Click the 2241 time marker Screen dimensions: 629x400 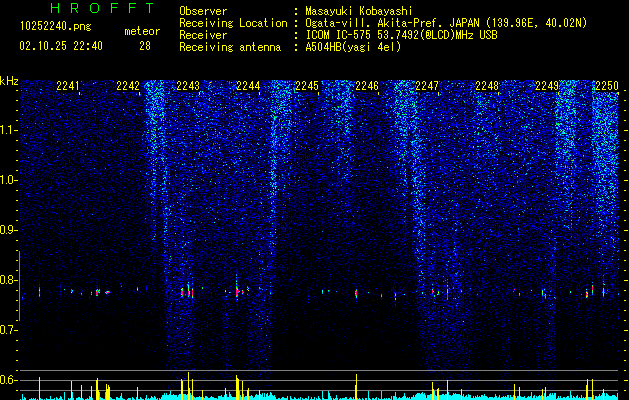[68, 86]
